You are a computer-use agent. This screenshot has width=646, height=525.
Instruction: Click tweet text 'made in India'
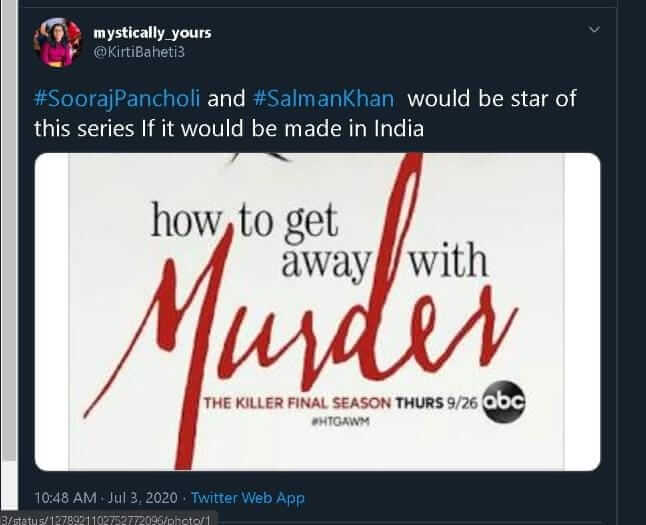(354, 129)
